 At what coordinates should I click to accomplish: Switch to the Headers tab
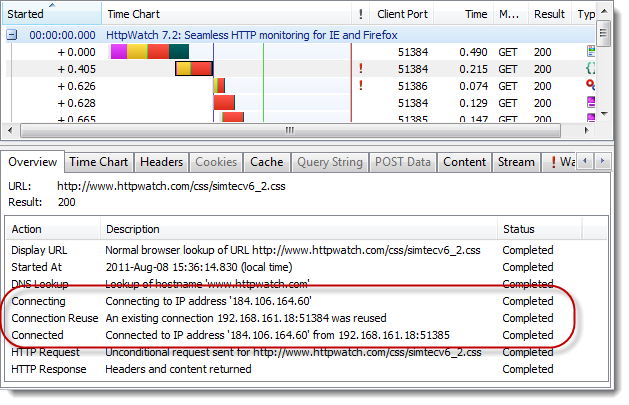click(x=161, y=162)
